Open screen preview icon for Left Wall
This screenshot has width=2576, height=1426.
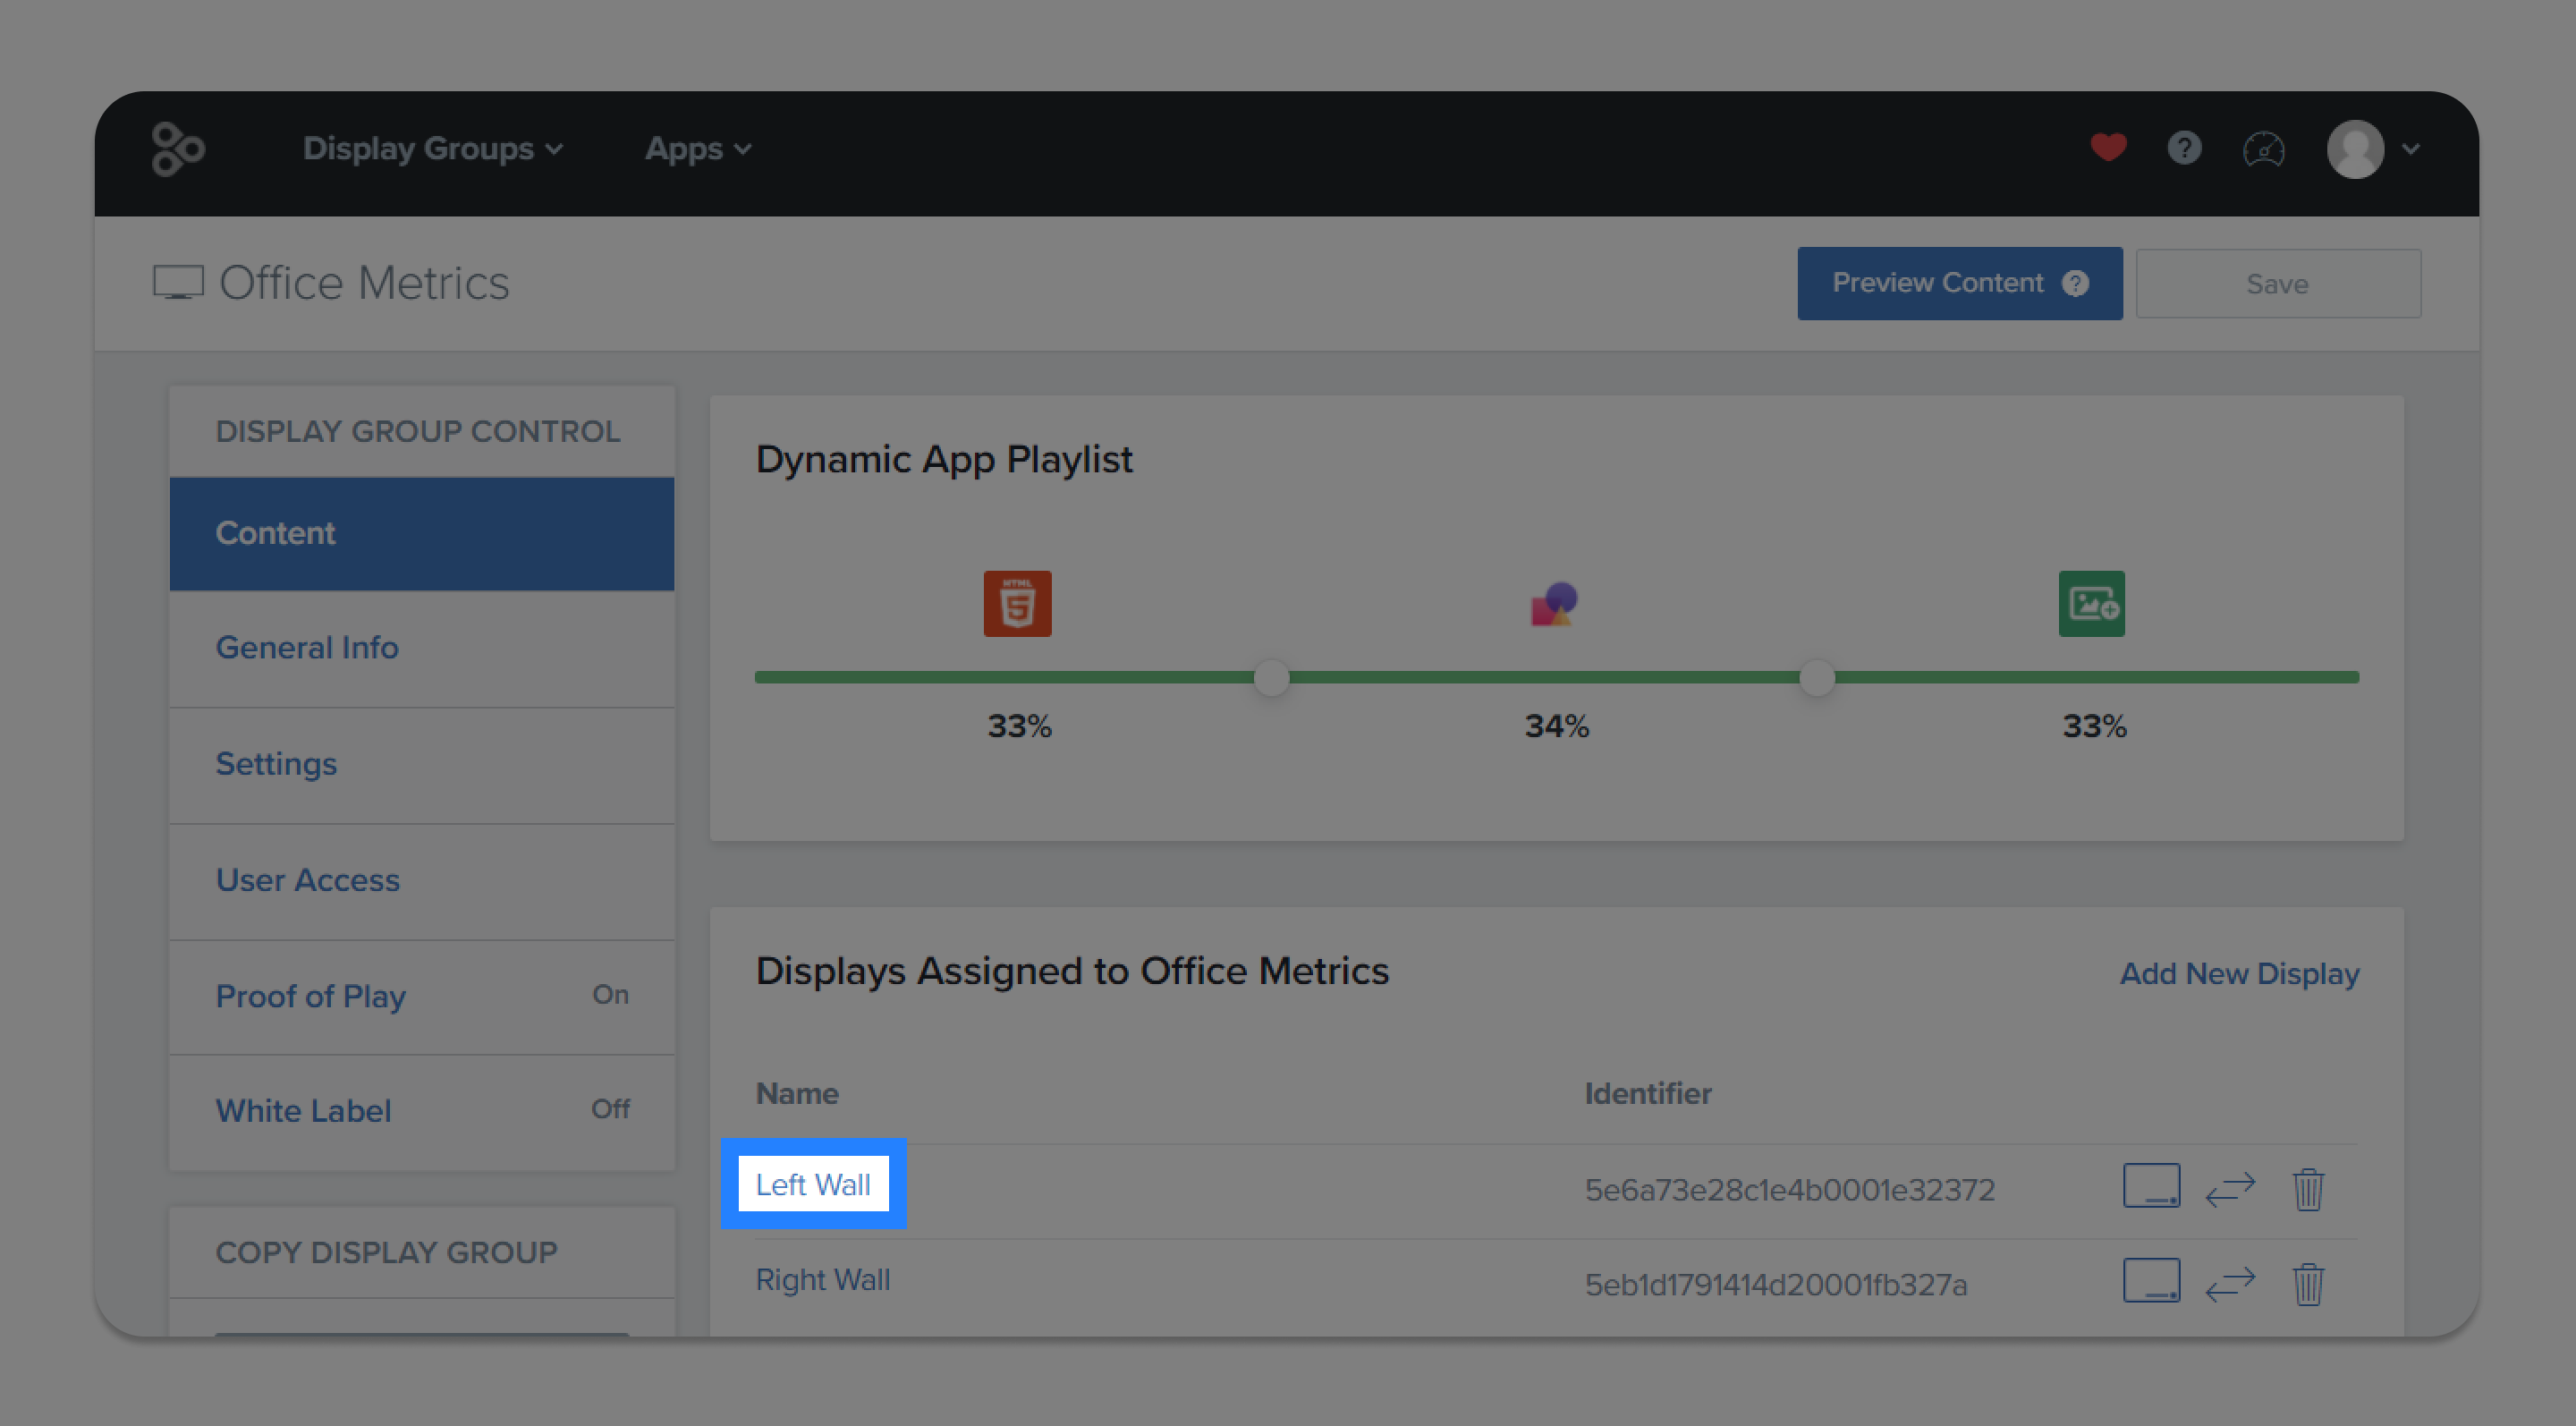point(2151,1186)
